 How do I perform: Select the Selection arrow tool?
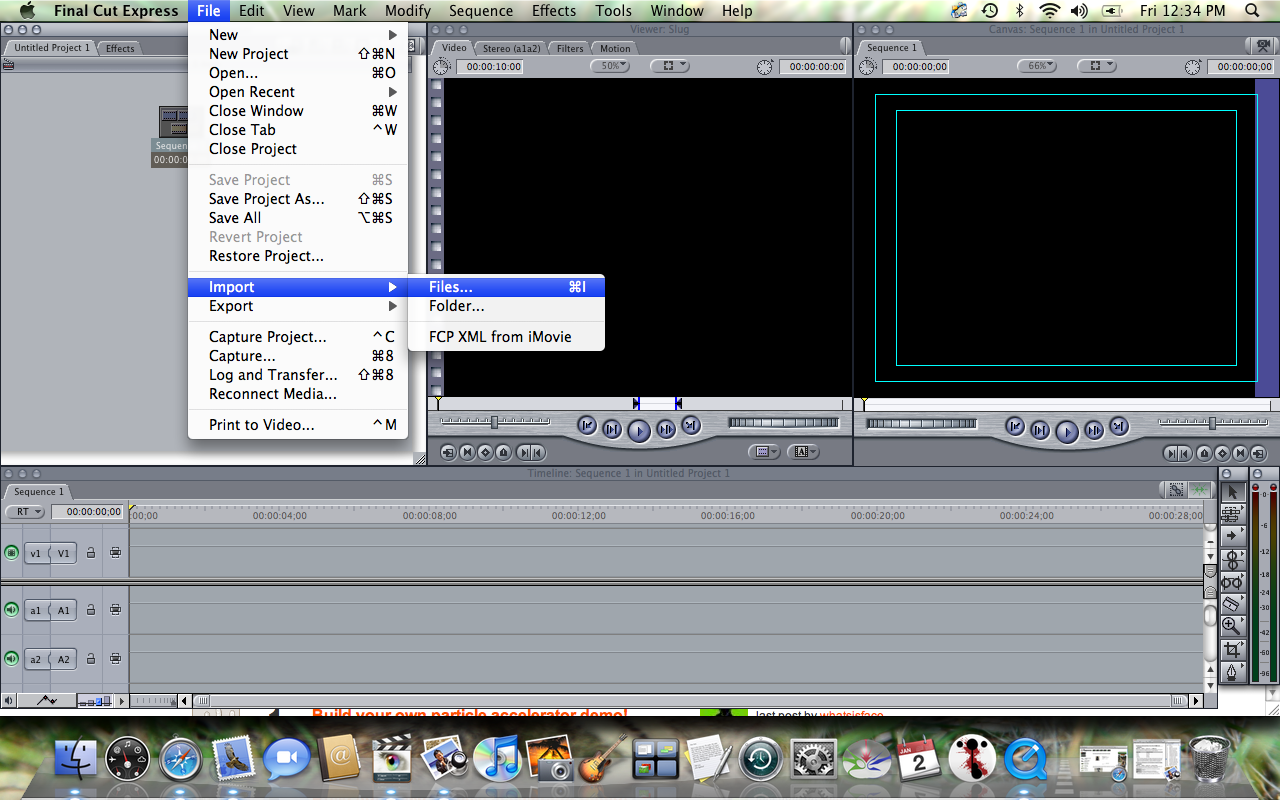1233,492
